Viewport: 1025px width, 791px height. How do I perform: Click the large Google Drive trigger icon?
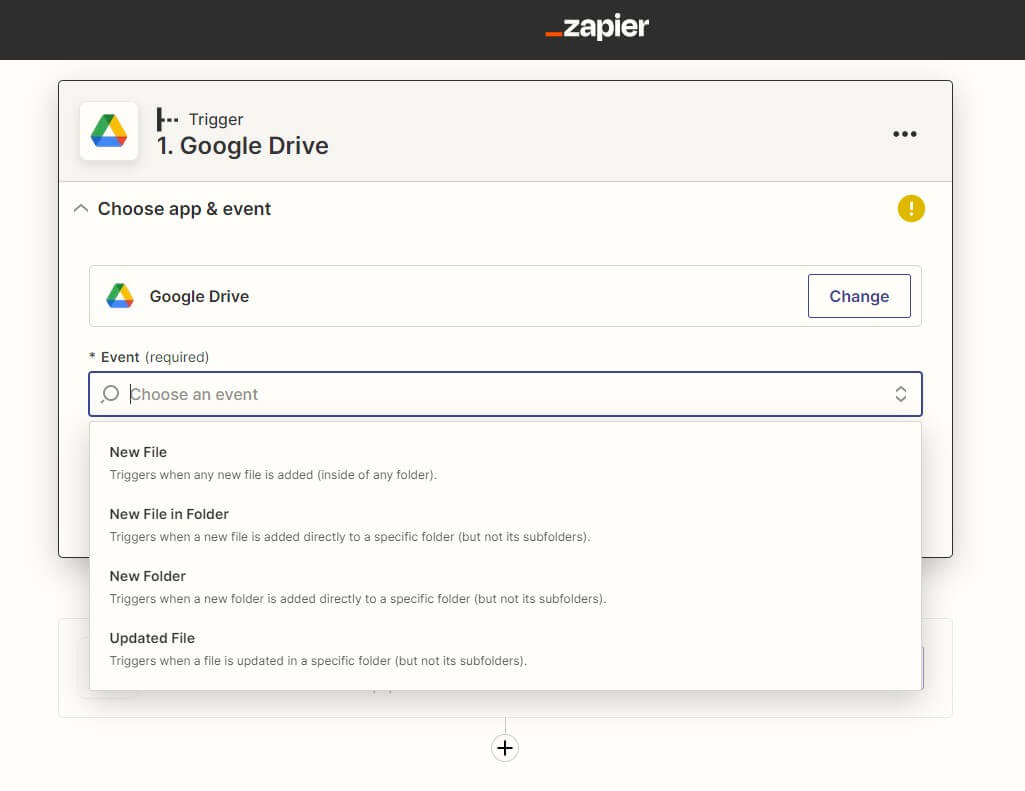pyautogui.click(x=109, y=131)
